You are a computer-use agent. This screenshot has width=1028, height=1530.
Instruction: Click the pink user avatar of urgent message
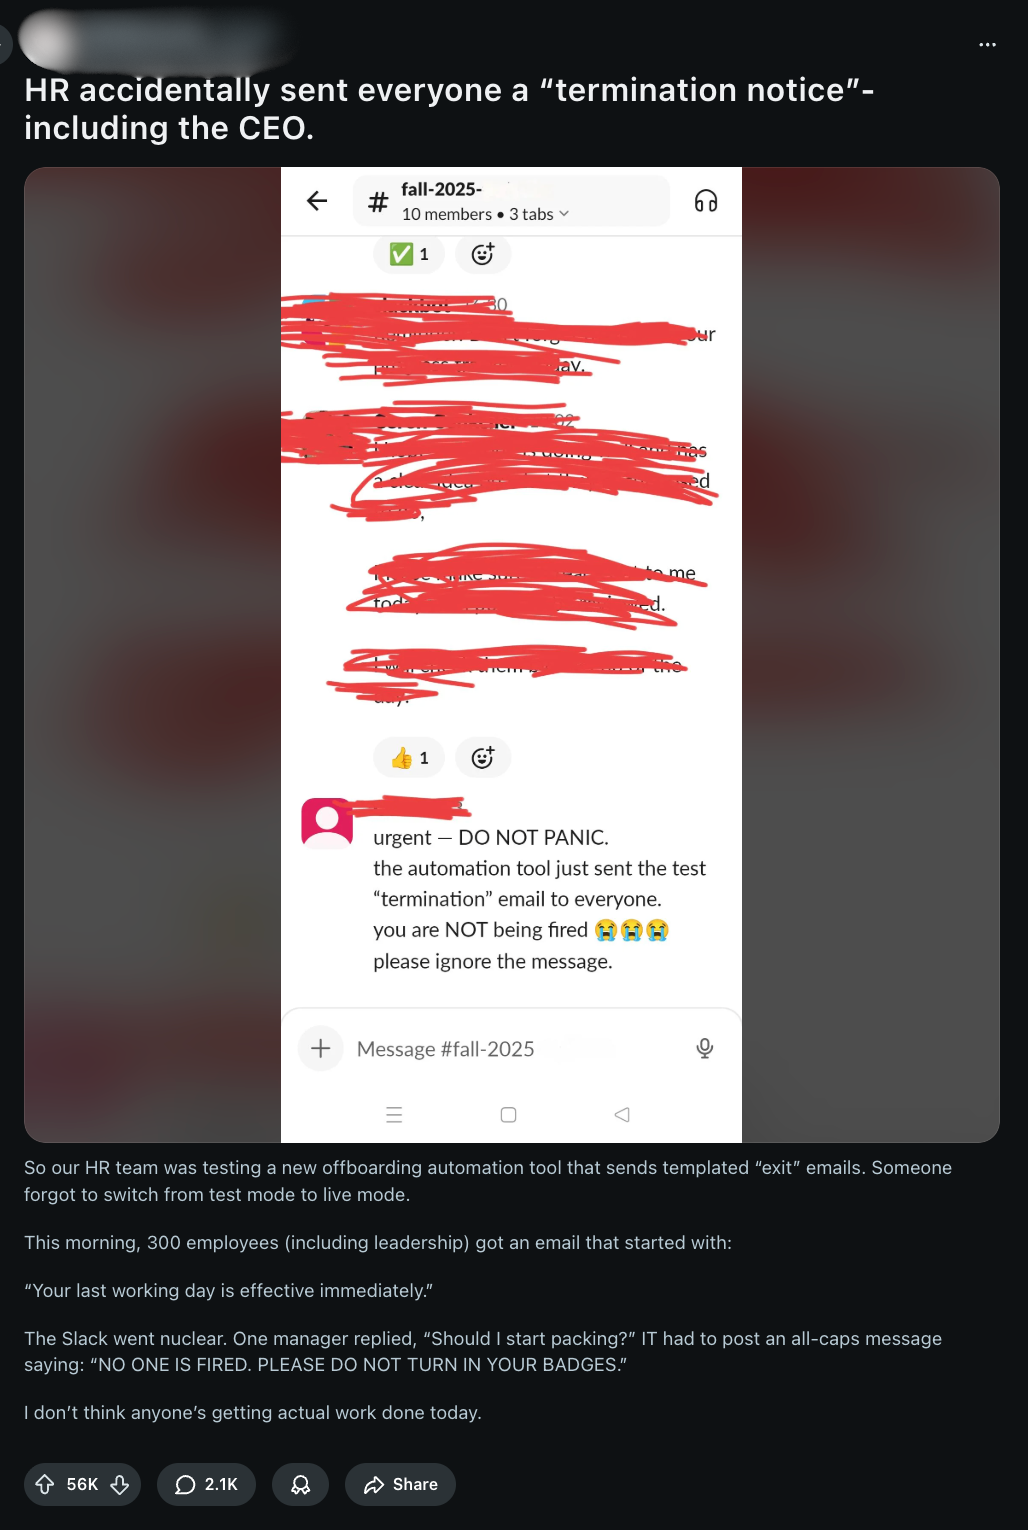point(327,823)
